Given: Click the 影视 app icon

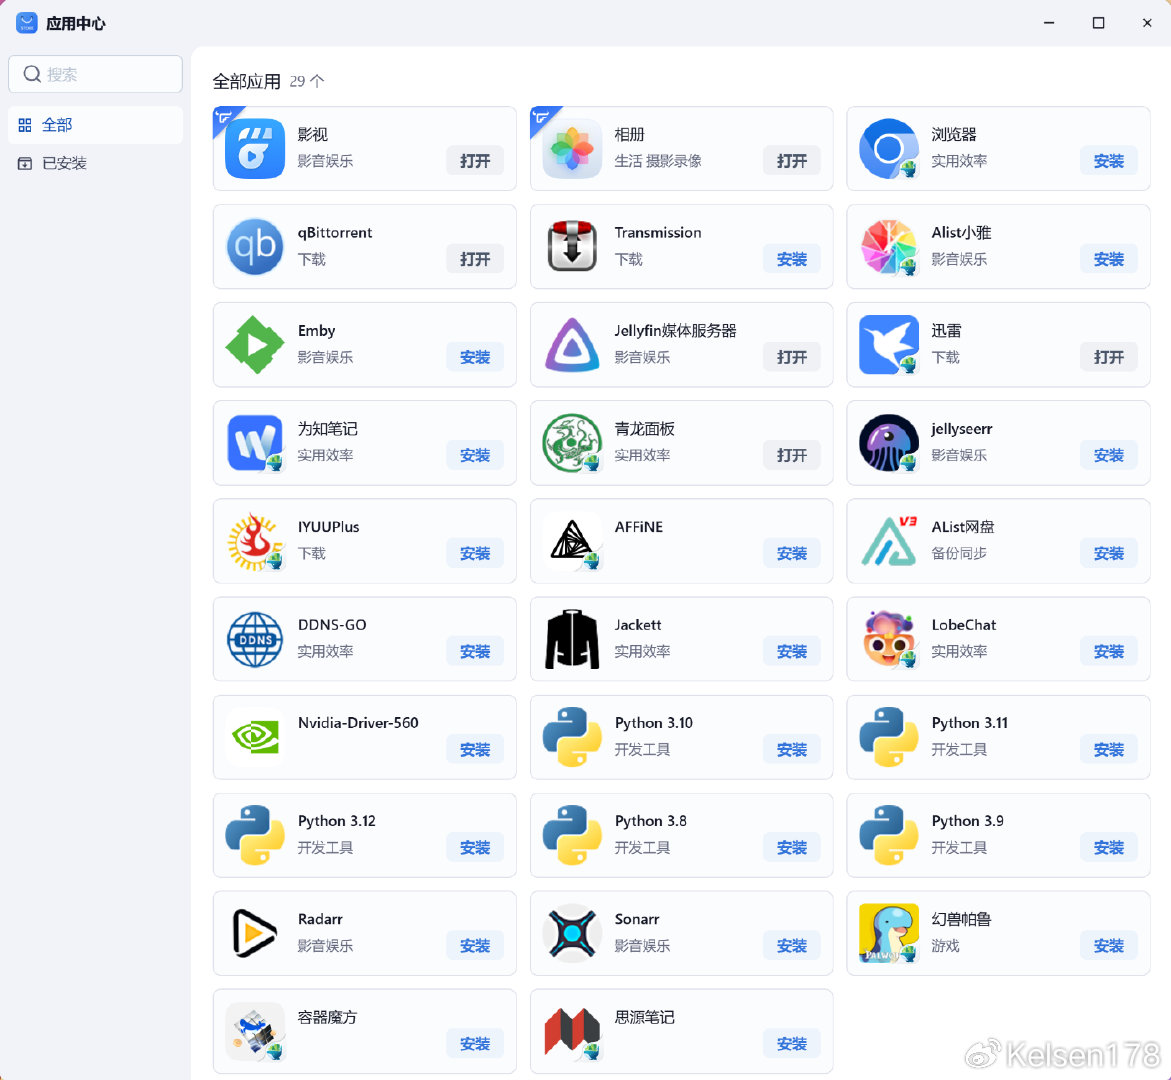Looking at the screenshot, I should [x=255, y=149].
